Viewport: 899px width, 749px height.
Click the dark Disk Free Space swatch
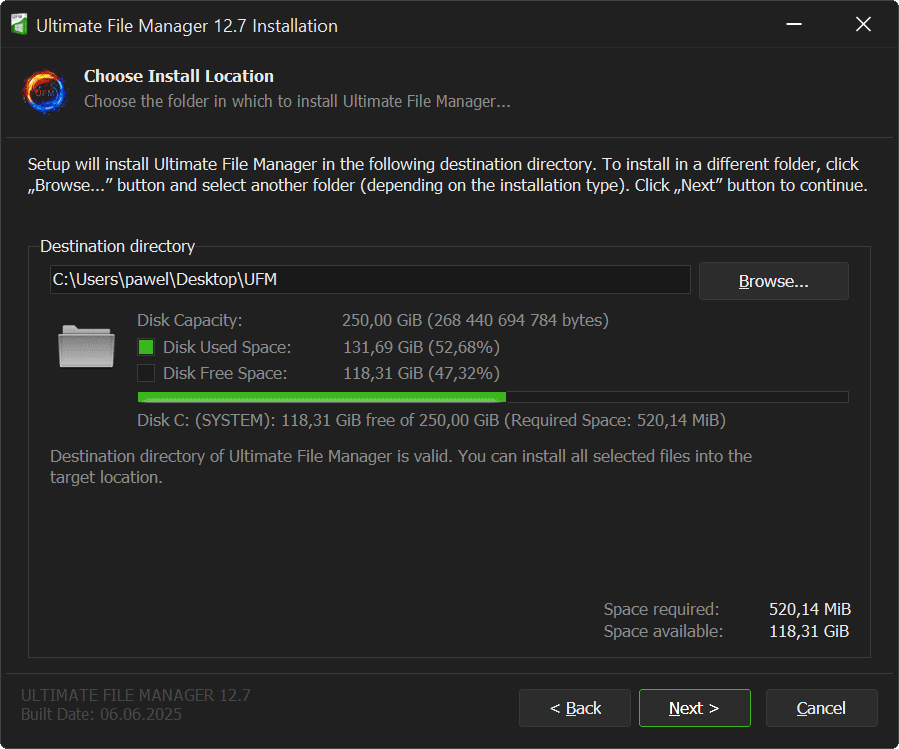[x=146, y=373]
